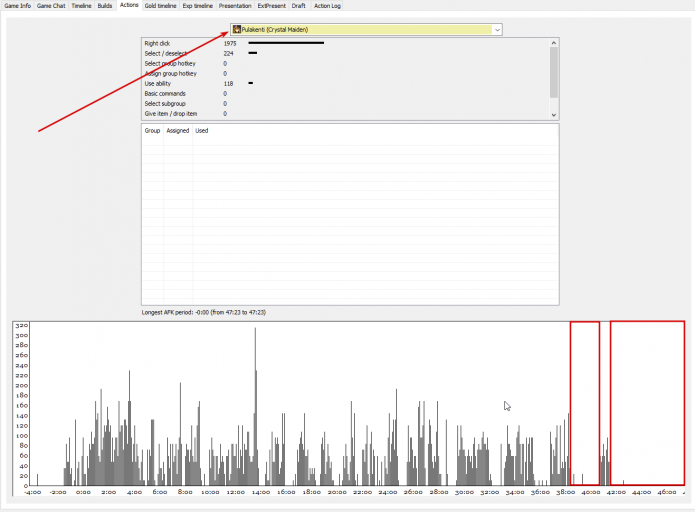This screenshot has height=512, width=695.
Task: Select the Select / deselect row
Action: point(345,54)
